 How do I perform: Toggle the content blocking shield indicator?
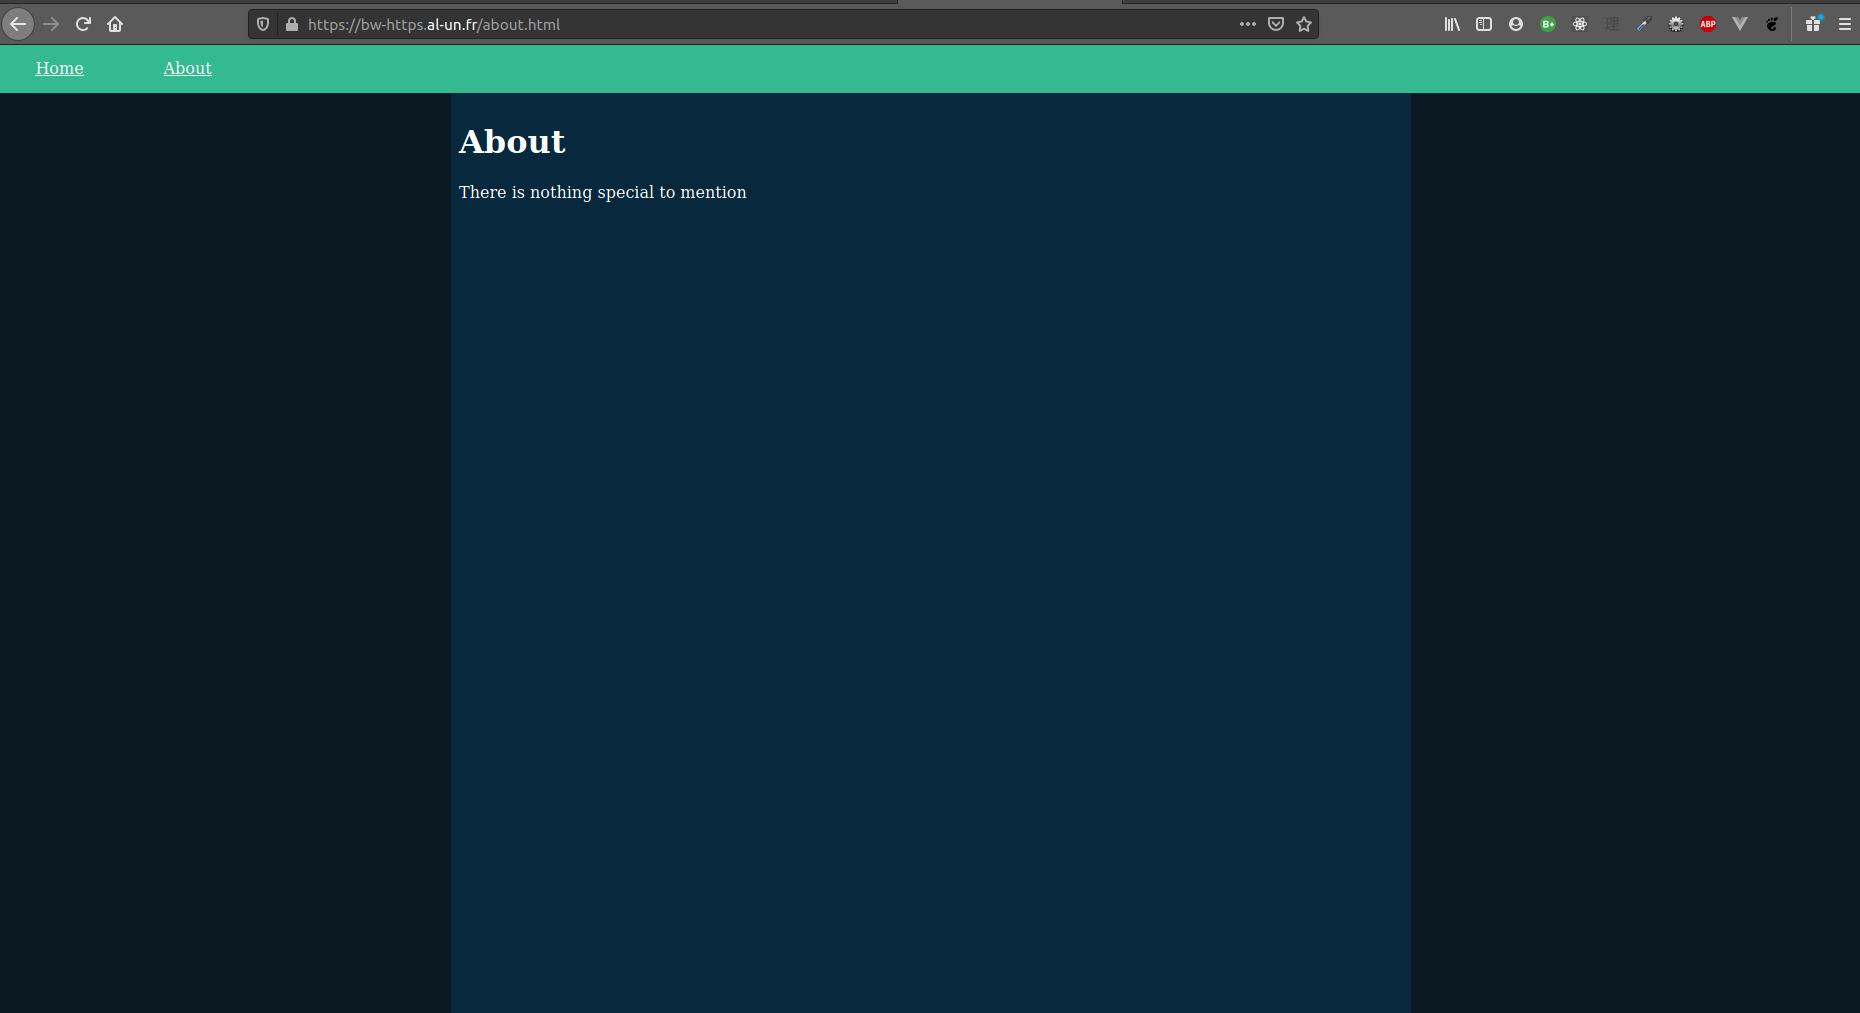point(262,24)
